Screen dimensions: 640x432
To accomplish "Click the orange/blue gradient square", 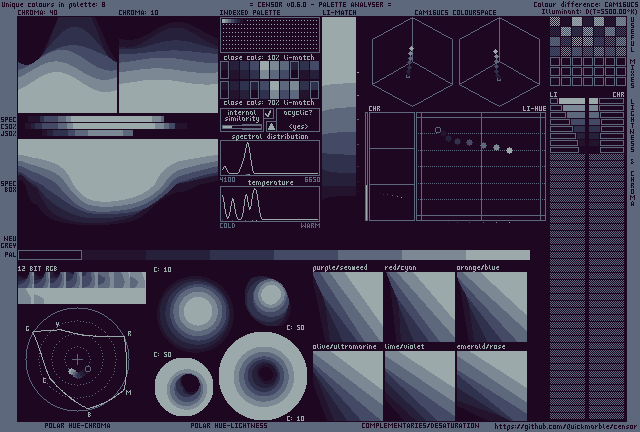I will point(492,307).
